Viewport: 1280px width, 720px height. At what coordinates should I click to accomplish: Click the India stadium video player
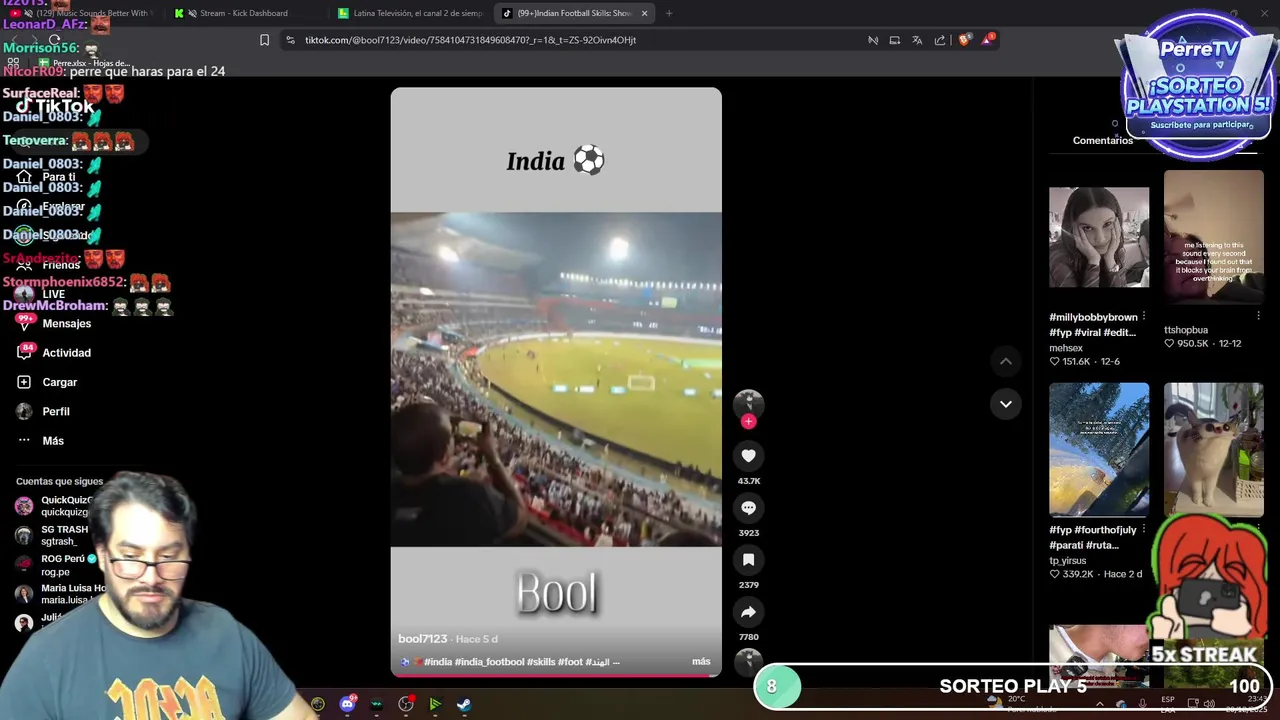(556, 380)
